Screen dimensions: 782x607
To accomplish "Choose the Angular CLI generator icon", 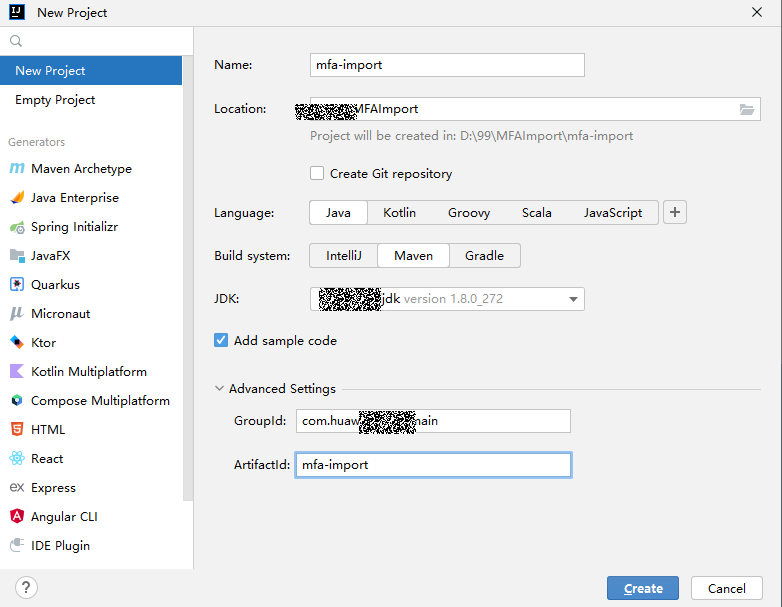I will (16, 517).
